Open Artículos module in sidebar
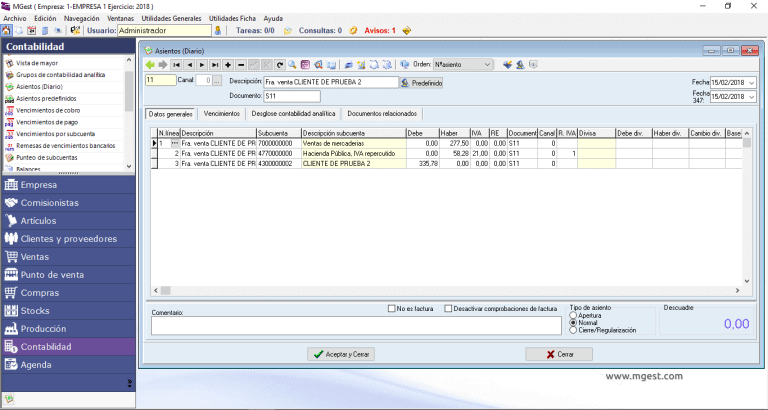 coord(68,221)
